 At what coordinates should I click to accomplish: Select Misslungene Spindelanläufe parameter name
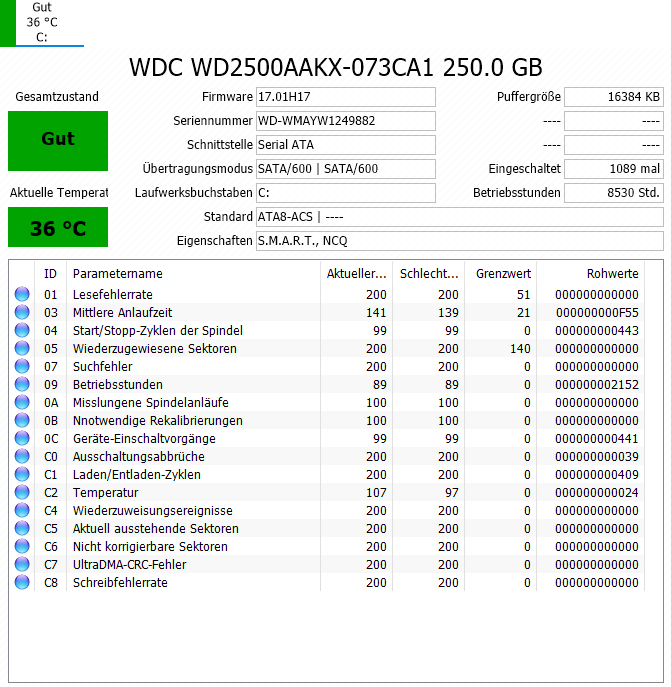click(151, 402)
